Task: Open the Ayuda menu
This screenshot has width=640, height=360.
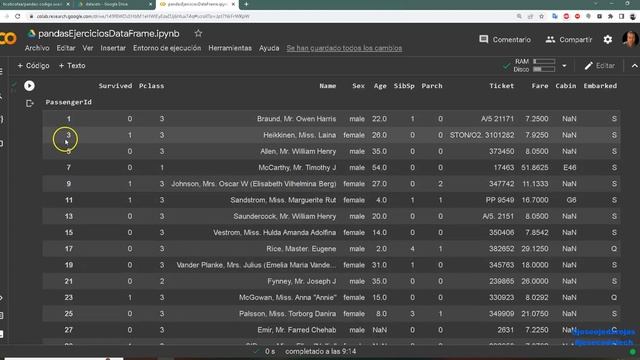Action: click(269, 48)
